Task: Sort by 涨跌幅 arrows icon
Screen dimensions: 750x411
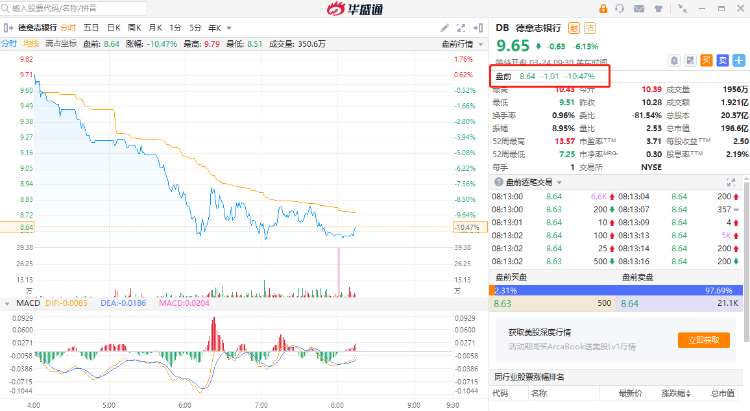Action: tap(688, 393)
